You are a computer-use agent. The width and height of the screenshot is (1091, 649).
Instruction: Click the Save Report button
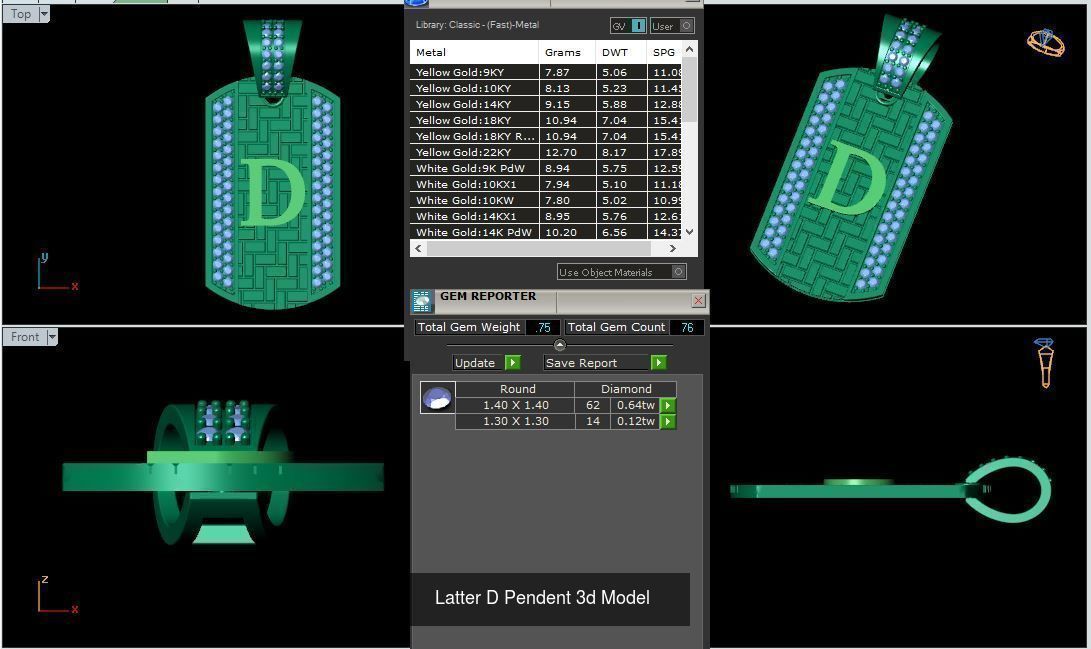pos(597,362)
